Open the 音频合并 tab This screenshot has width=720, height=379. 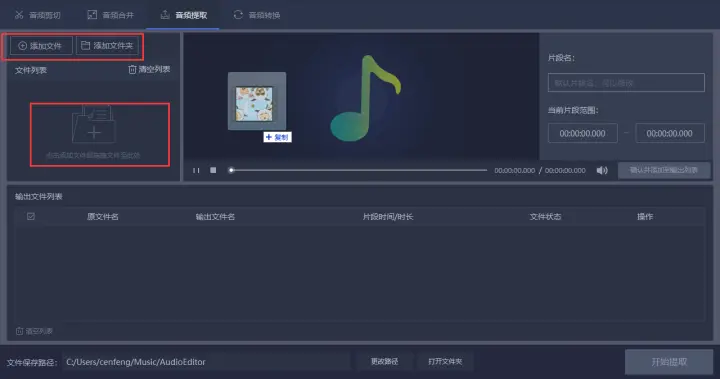(x=110, y=15)
